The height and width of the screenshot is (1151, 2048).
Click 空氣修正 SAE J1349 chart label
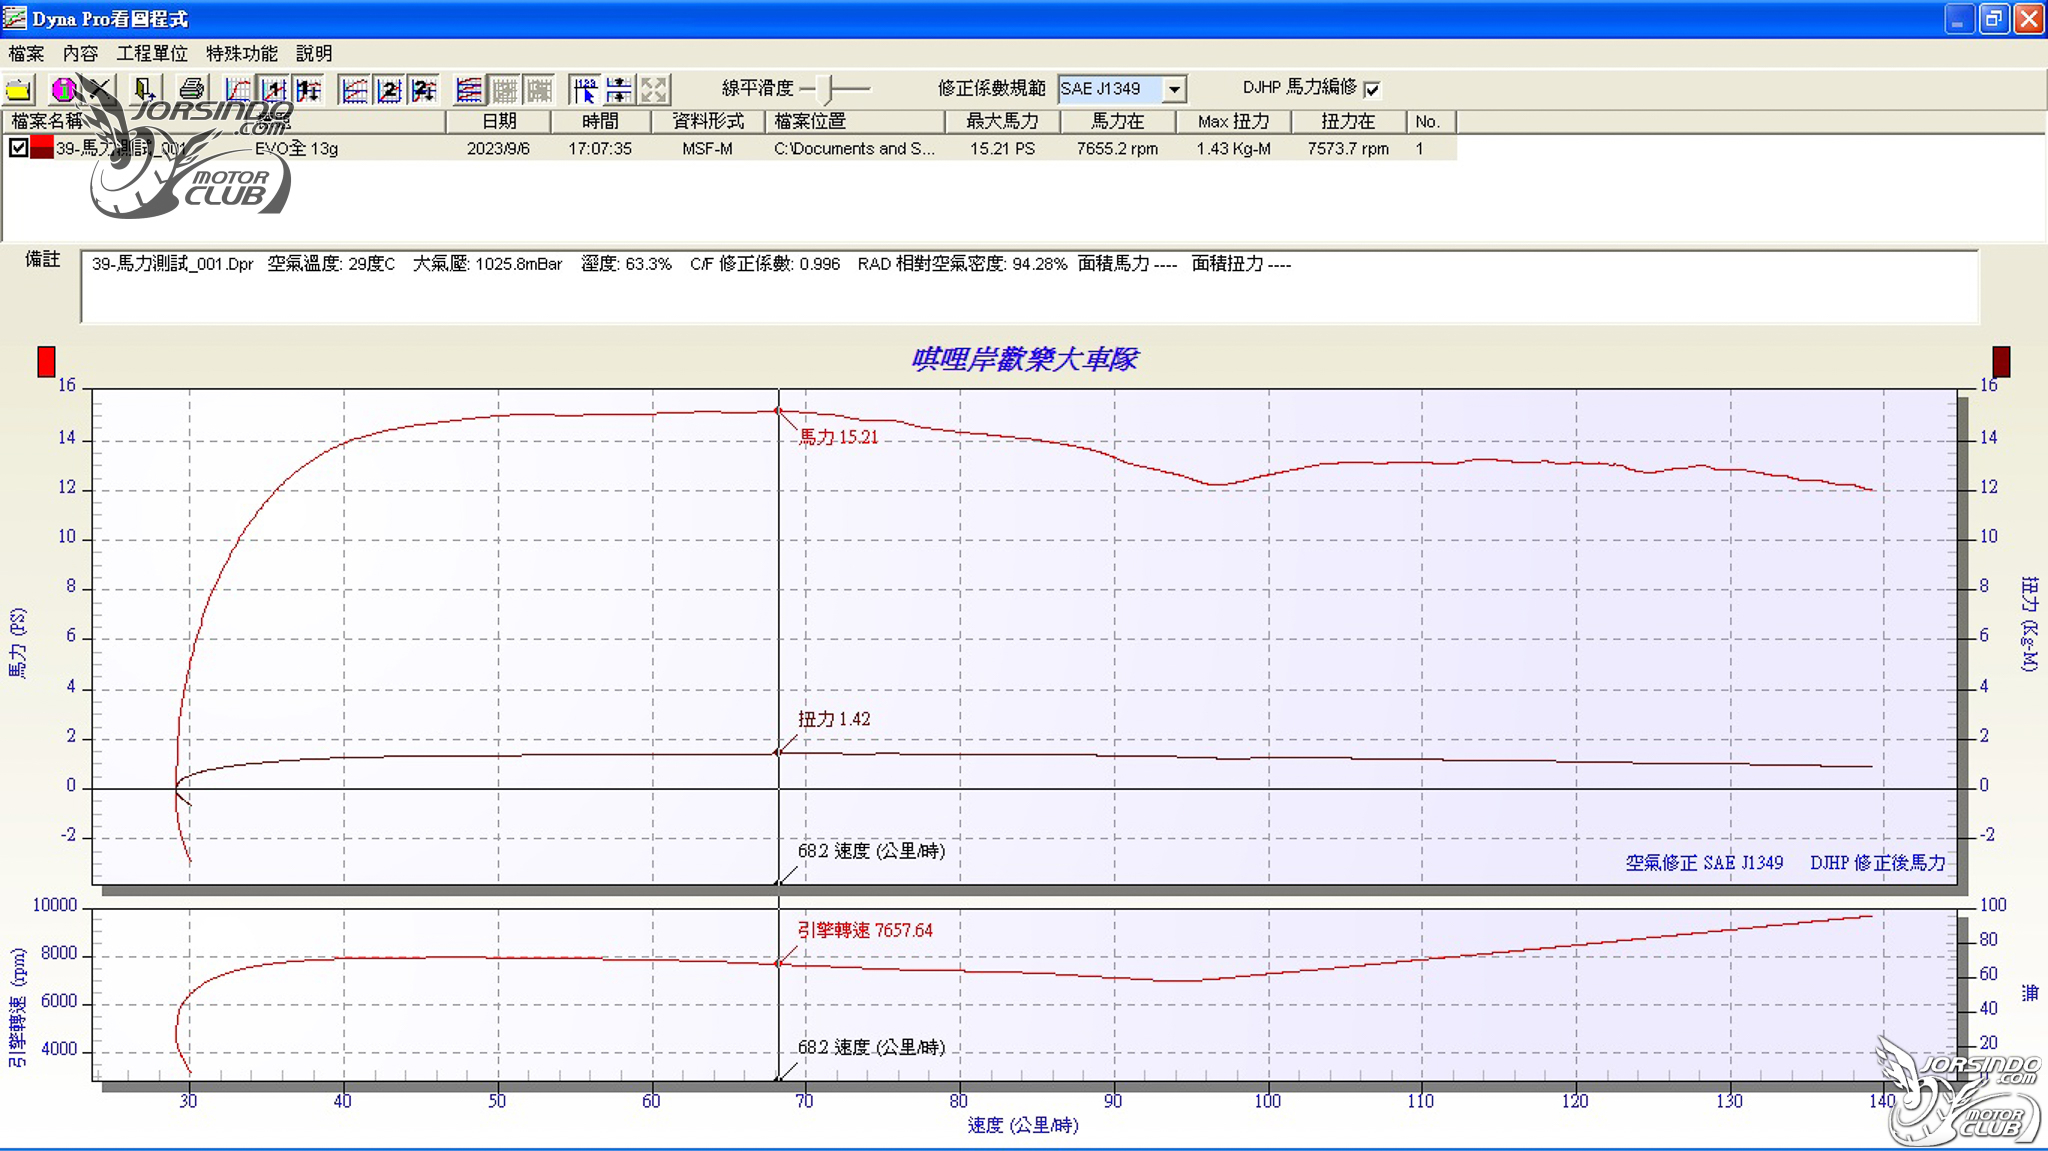pos(1704,862)
